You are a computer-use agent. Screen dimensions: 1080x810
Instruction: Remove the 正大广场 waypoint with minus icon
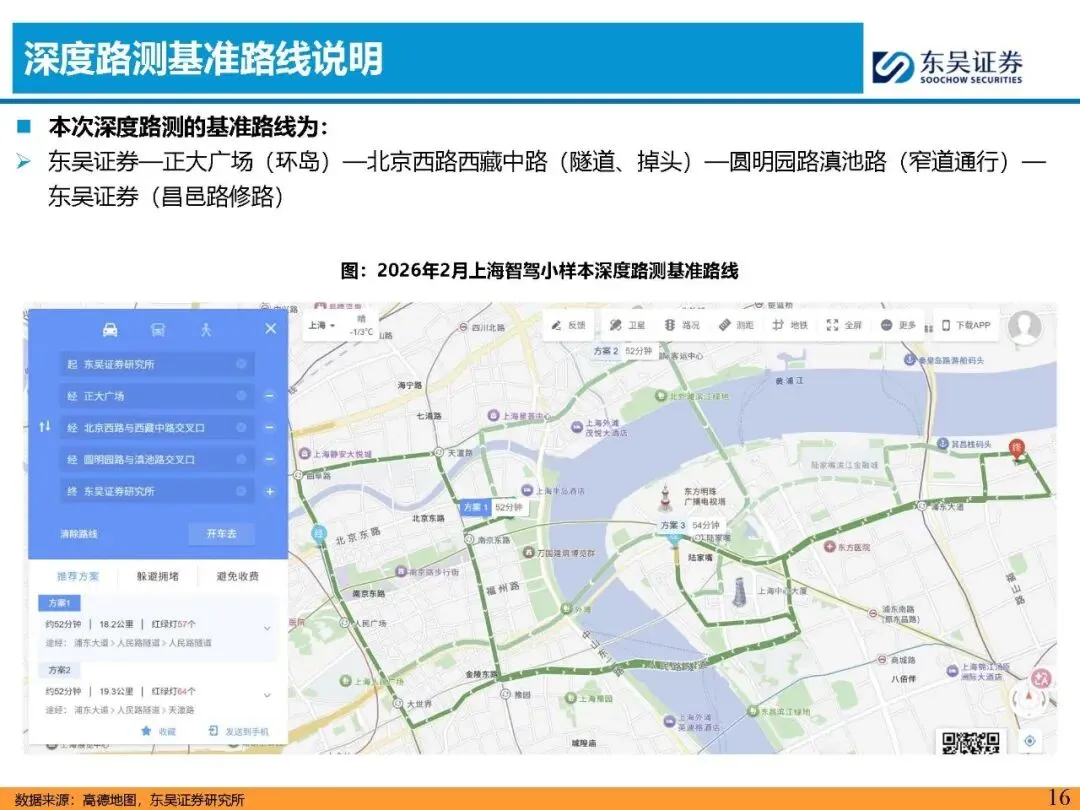(269, 396)
